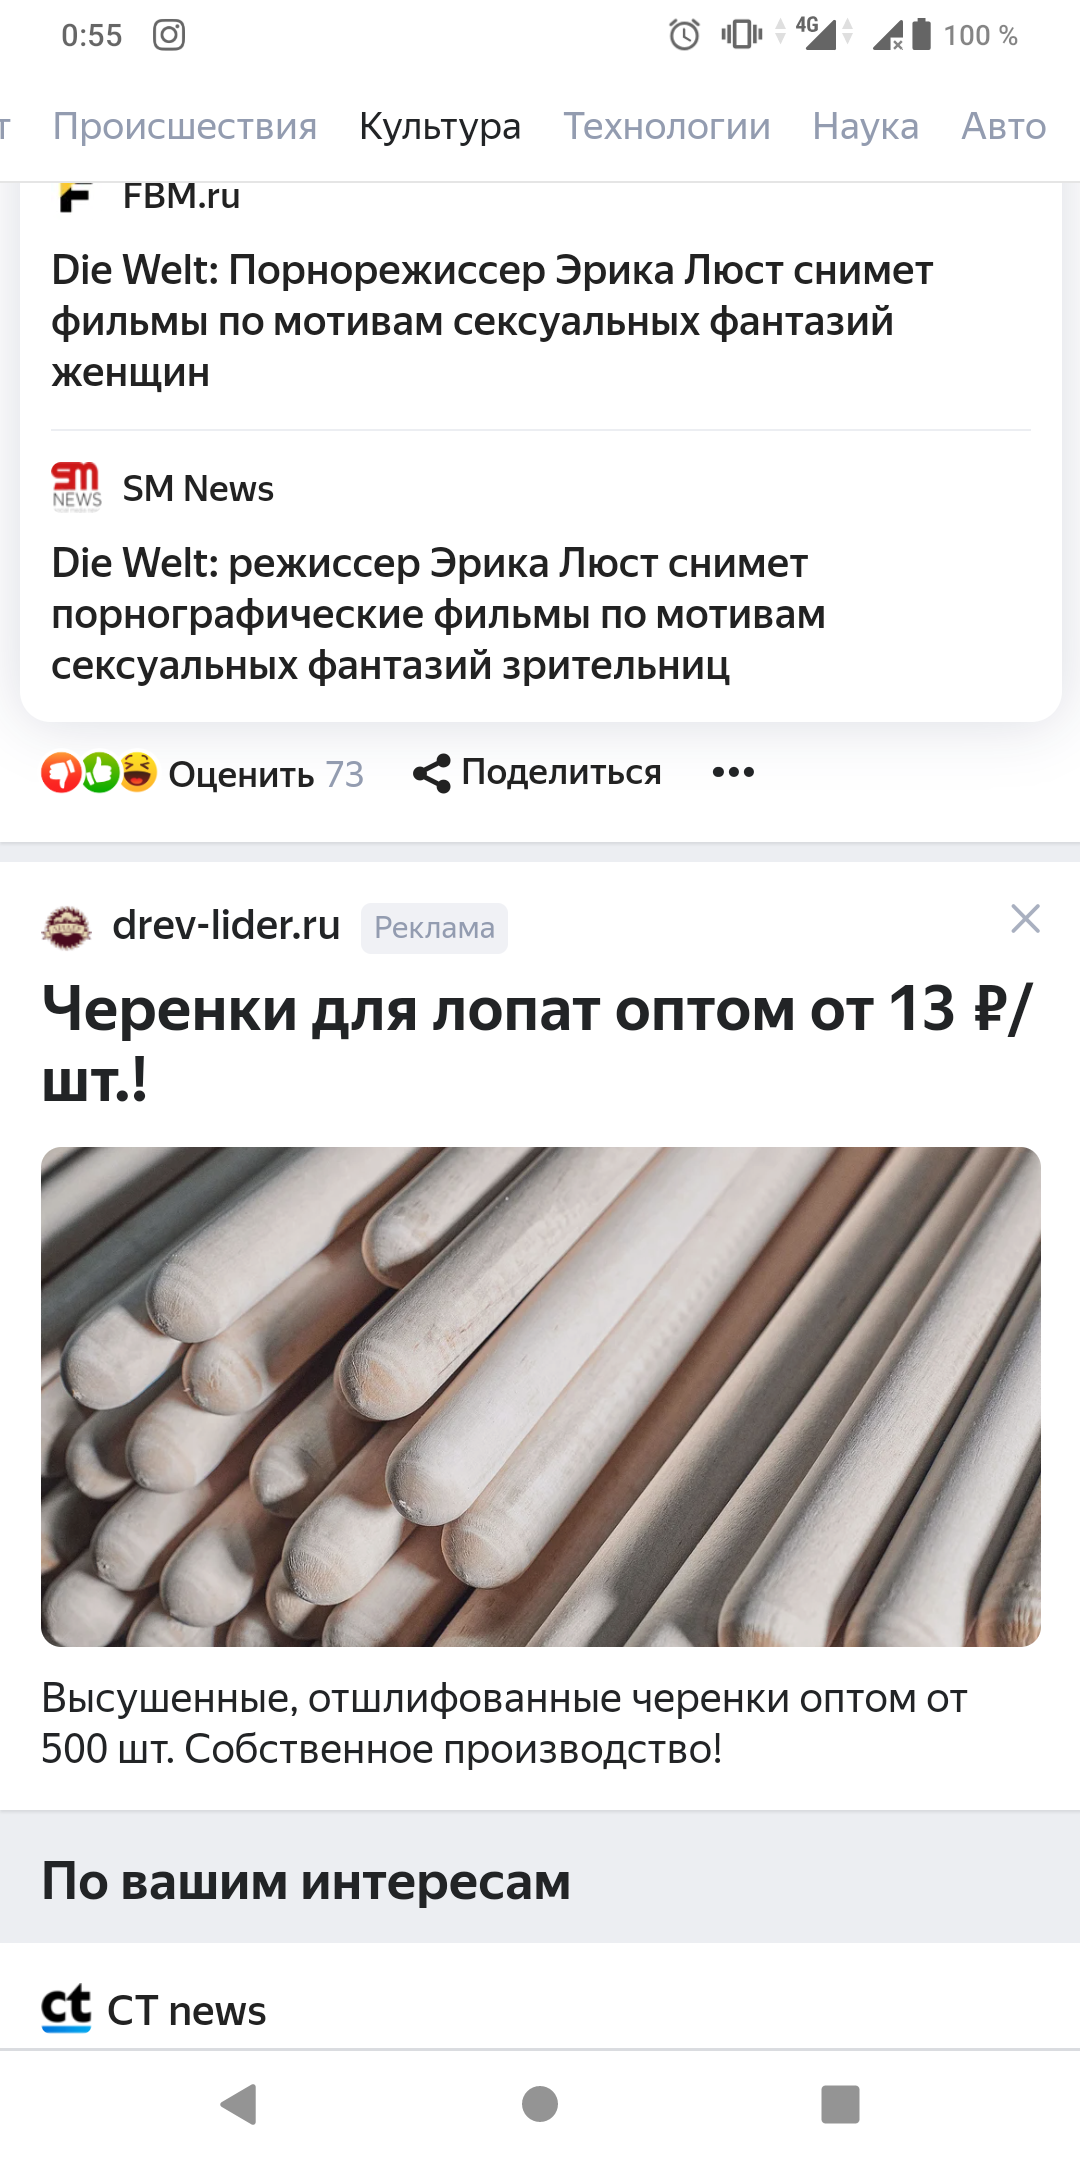This screenshot has width=1080, height=2160.
Task: Tap the SM News source logo
Action: (76, 488)
